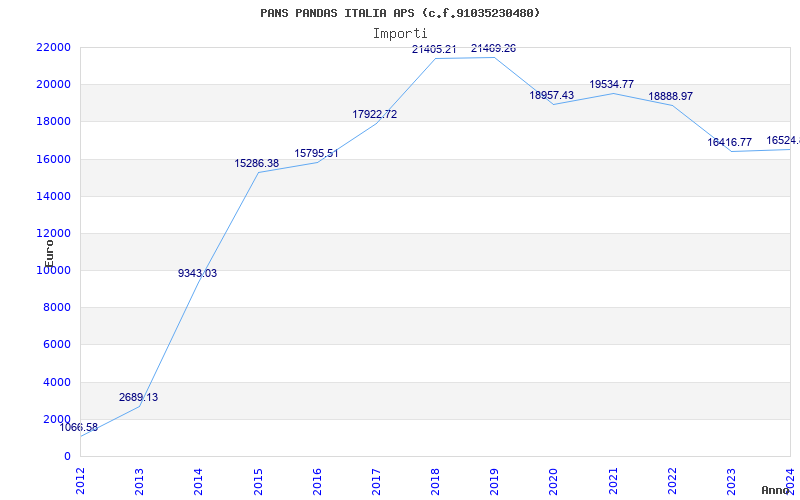Click data label 18957.43
Viewport: 800px width, 500px height.
point(552,95)
